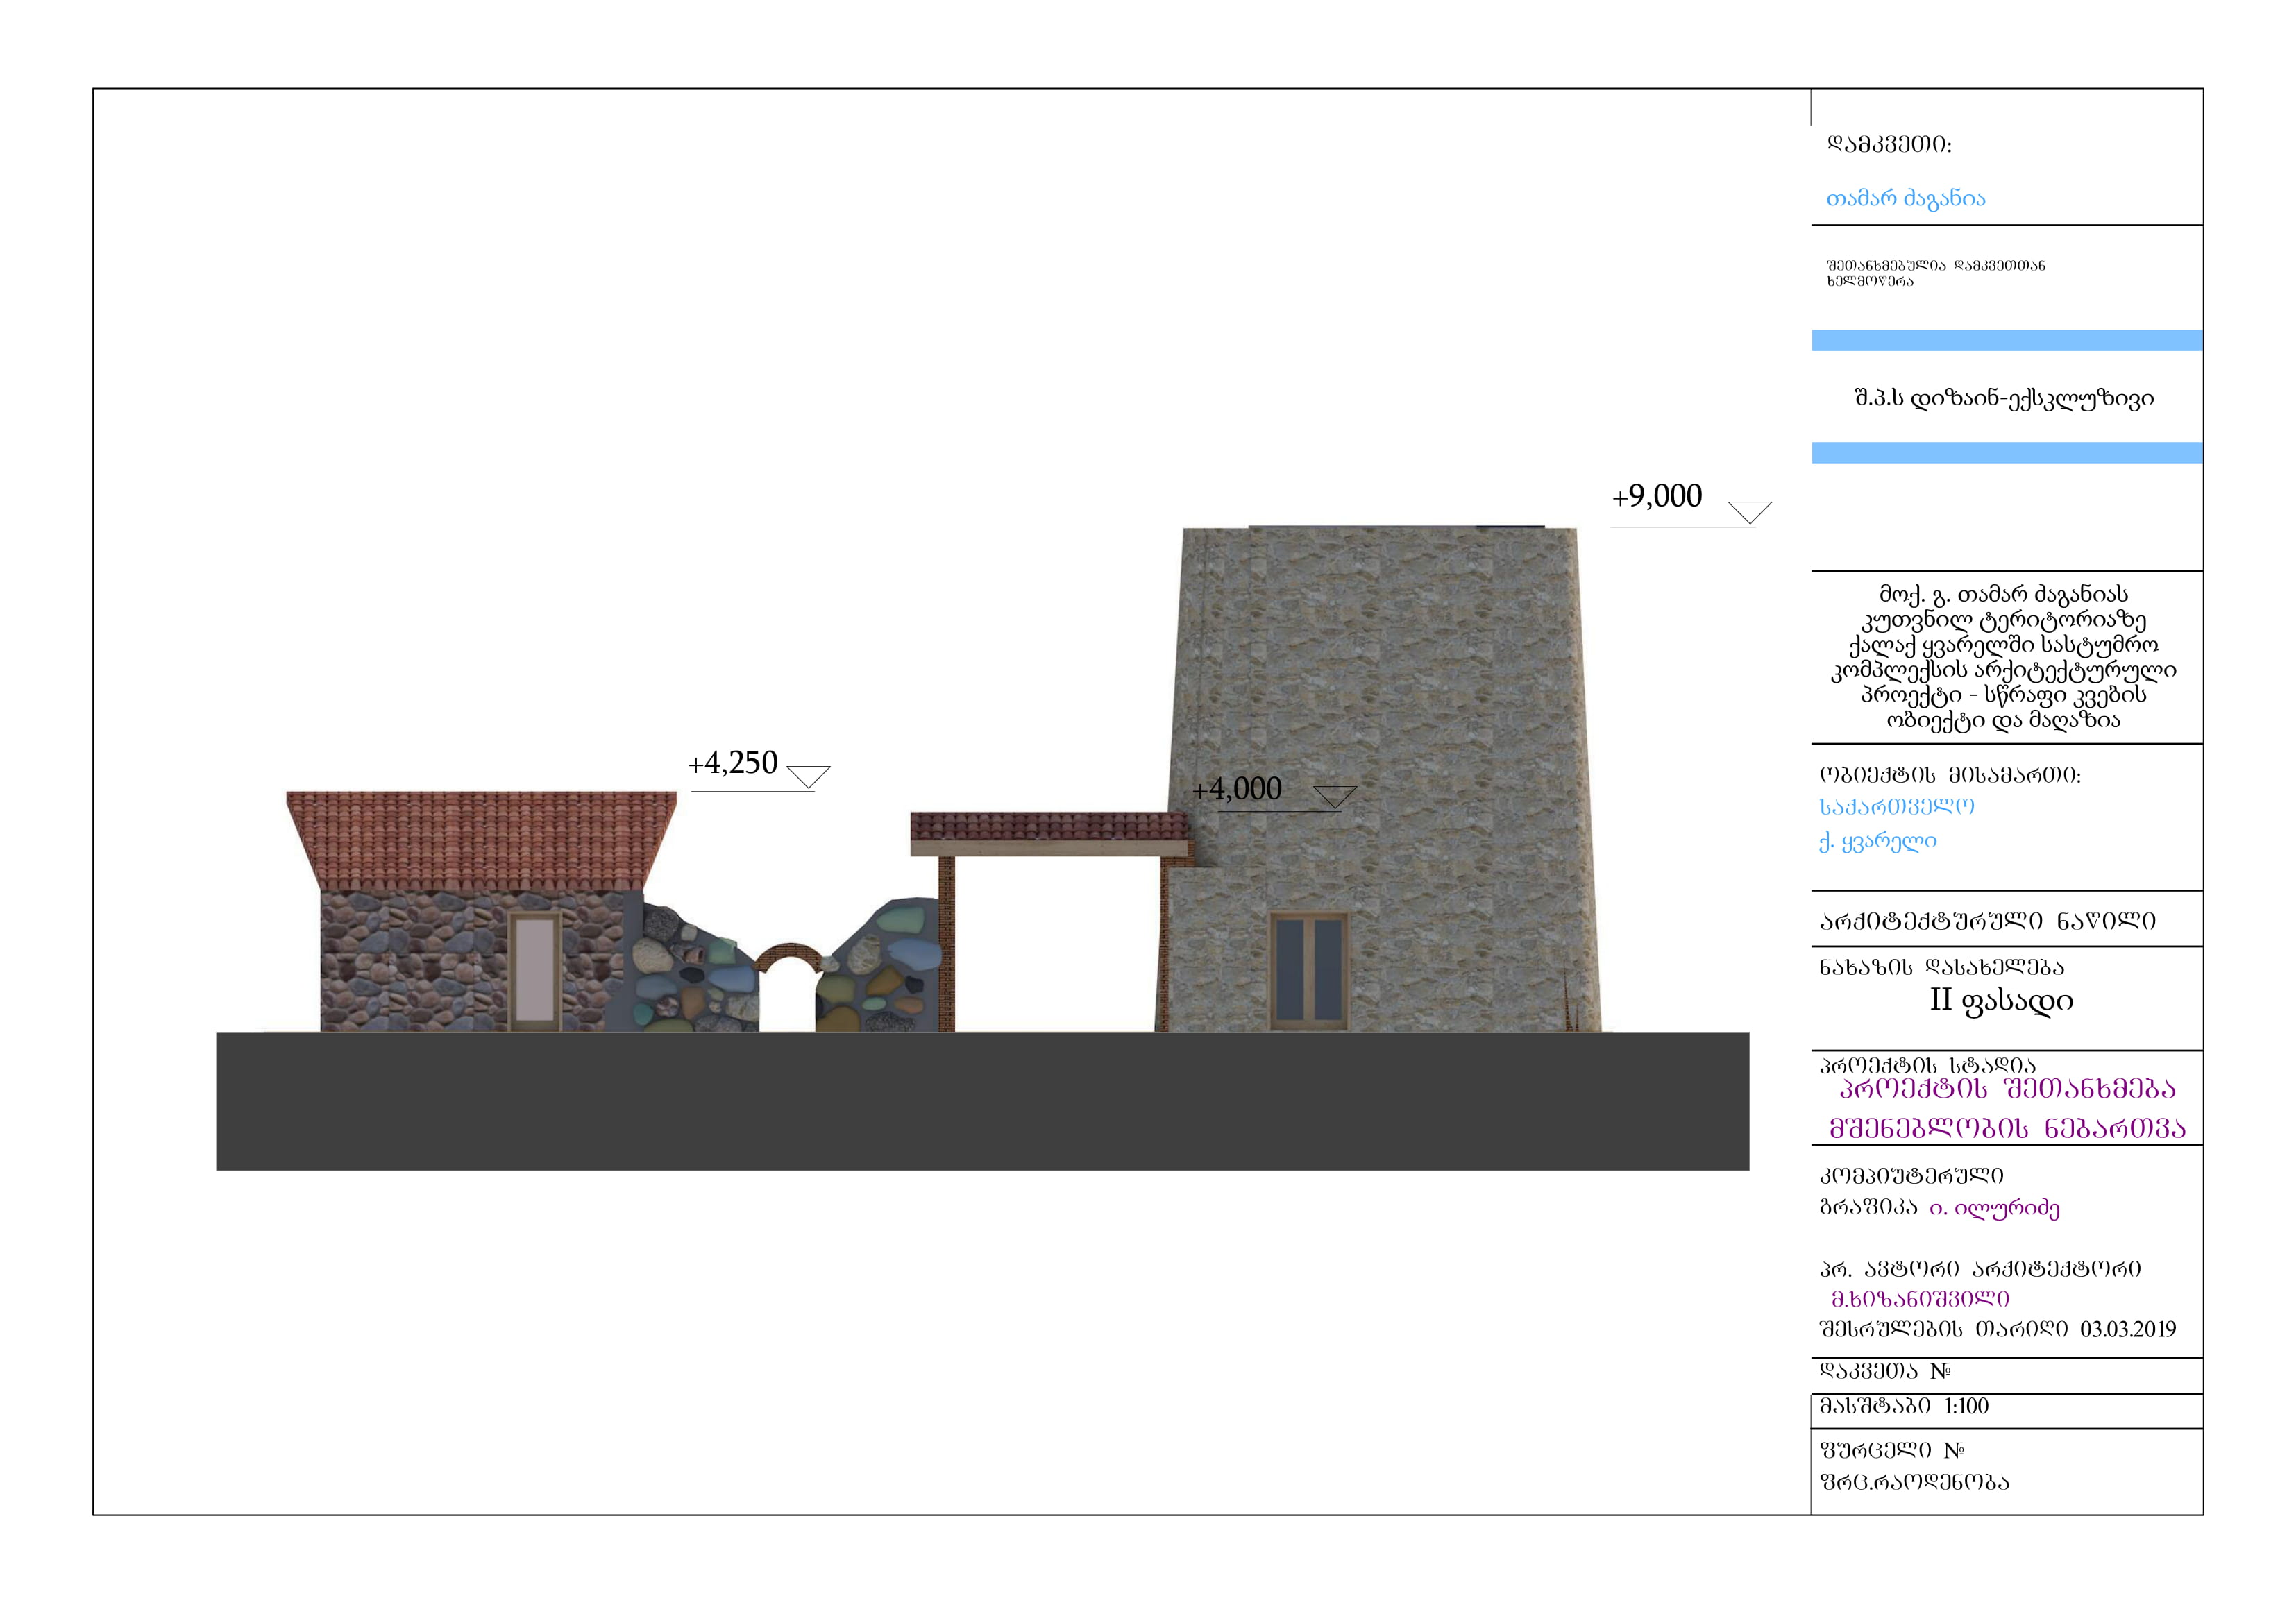This screenshot has width=2296, height=1623.
Task: Click the upper blue bar in title block
Action: pos(2006,341)
